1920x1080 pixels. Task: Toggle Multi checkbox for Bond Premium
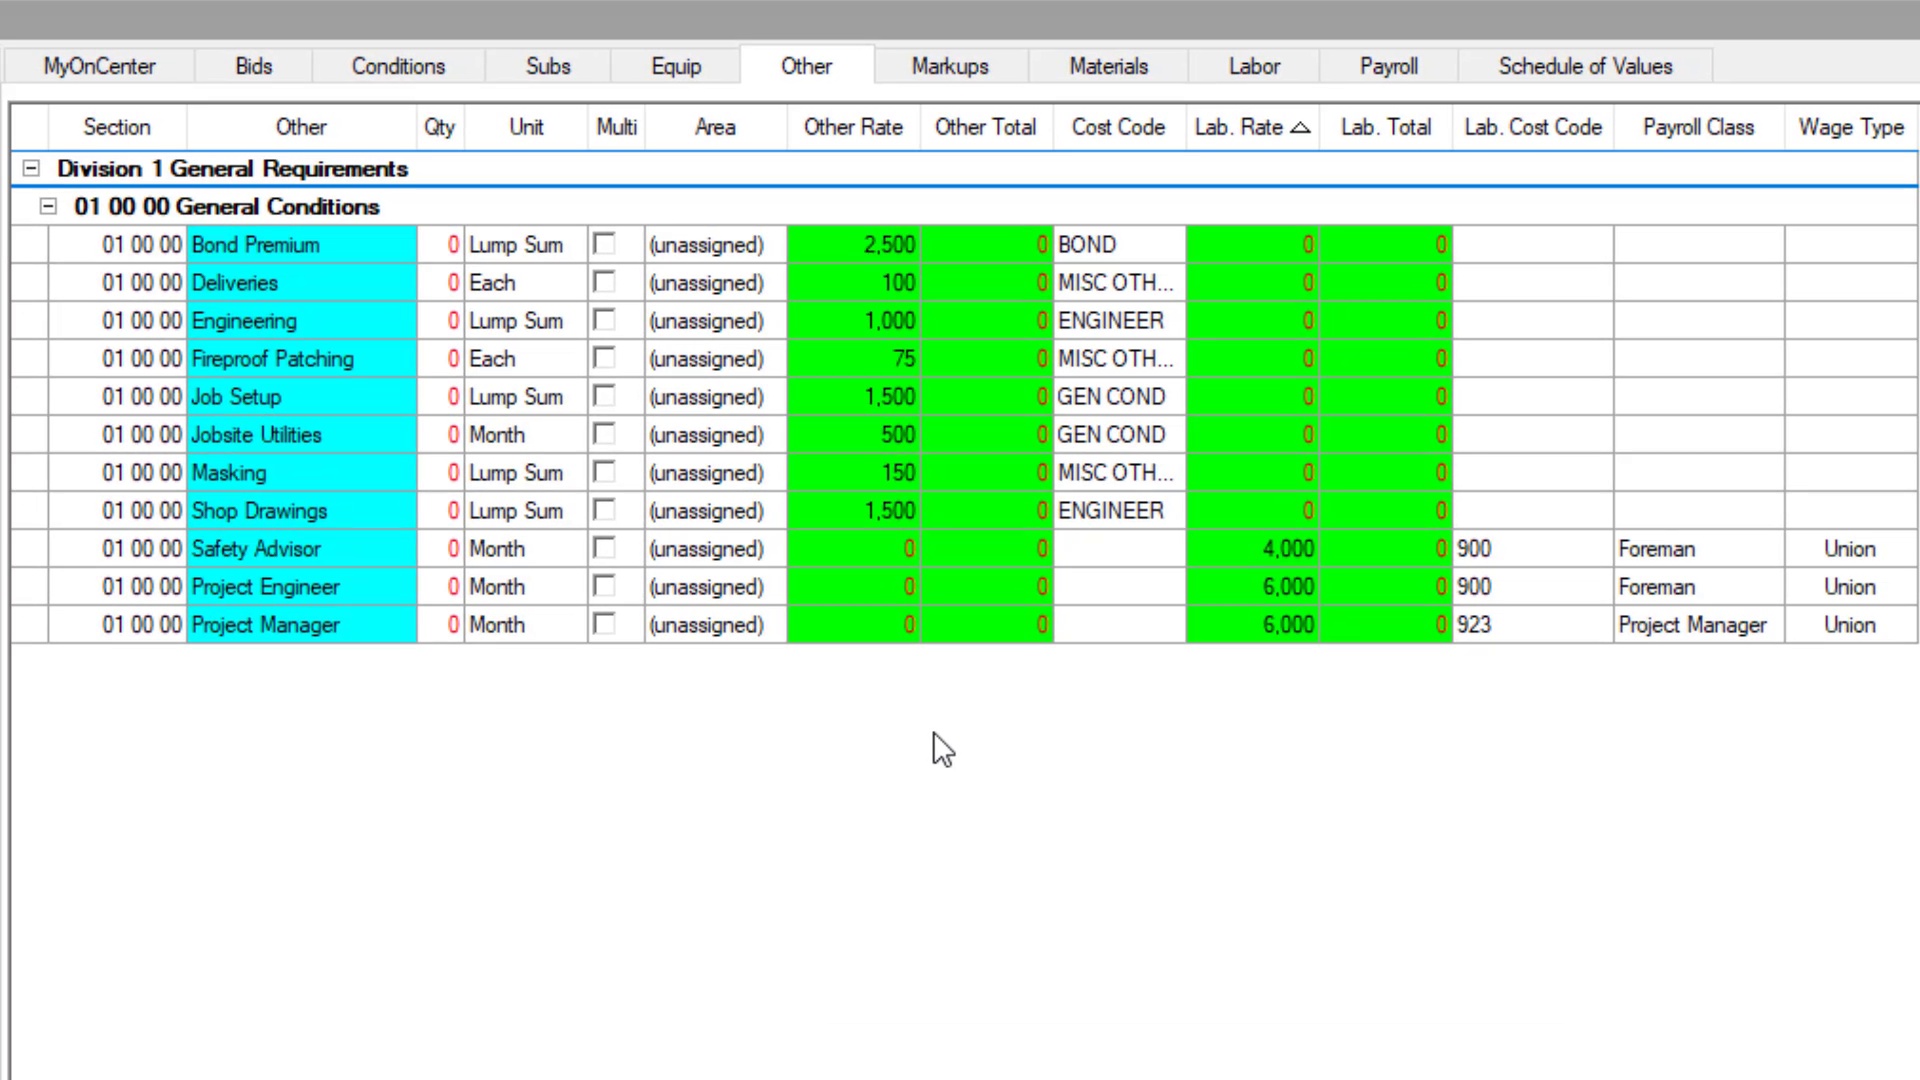[604, 244]
